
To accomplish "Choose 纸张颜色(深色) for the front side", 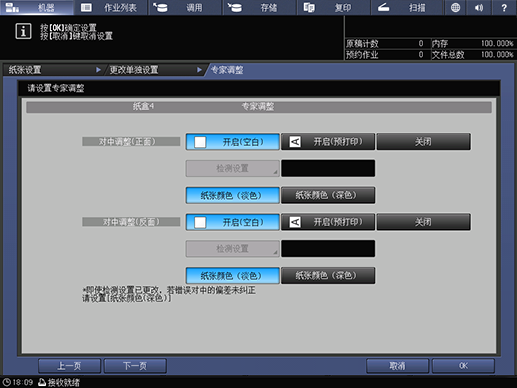I will coord(328,195).
